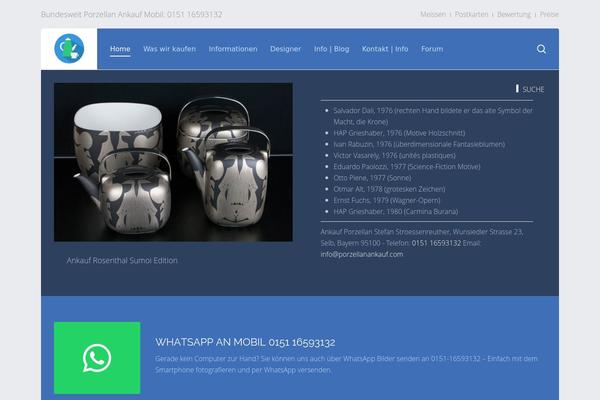Open the Kontakt | Info menu
The width and height of the screenshot is (600, 400).
click(x=385, y=49)
